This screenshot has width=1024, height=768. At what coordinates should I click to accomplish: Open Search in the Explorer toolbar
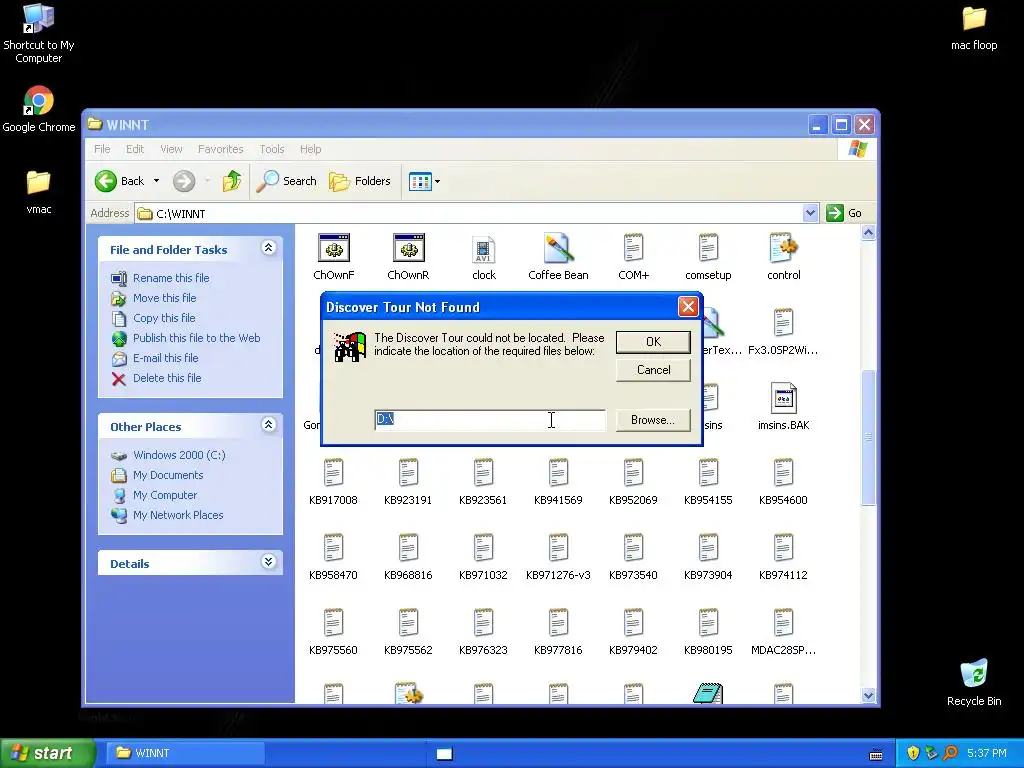point(286,181)
